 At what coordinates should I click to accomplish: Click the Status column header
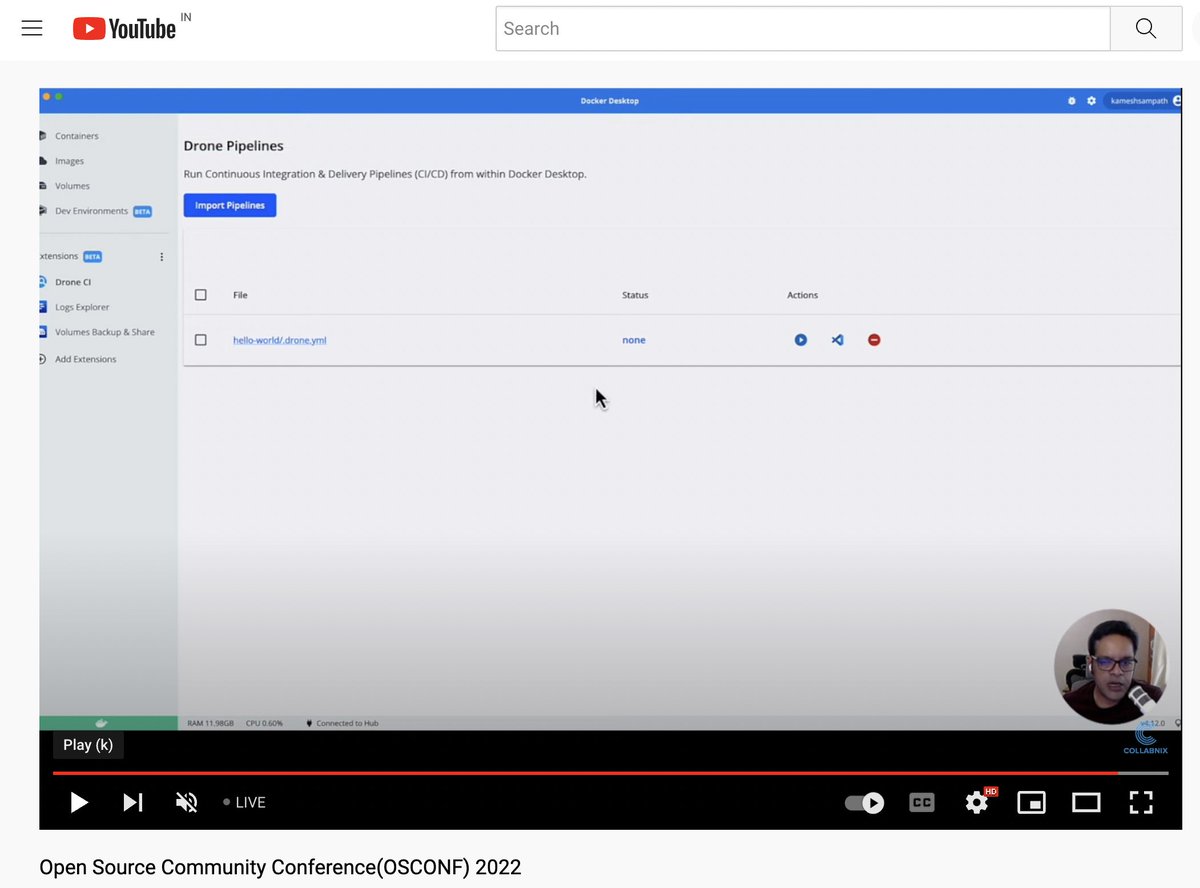(635, 295)
